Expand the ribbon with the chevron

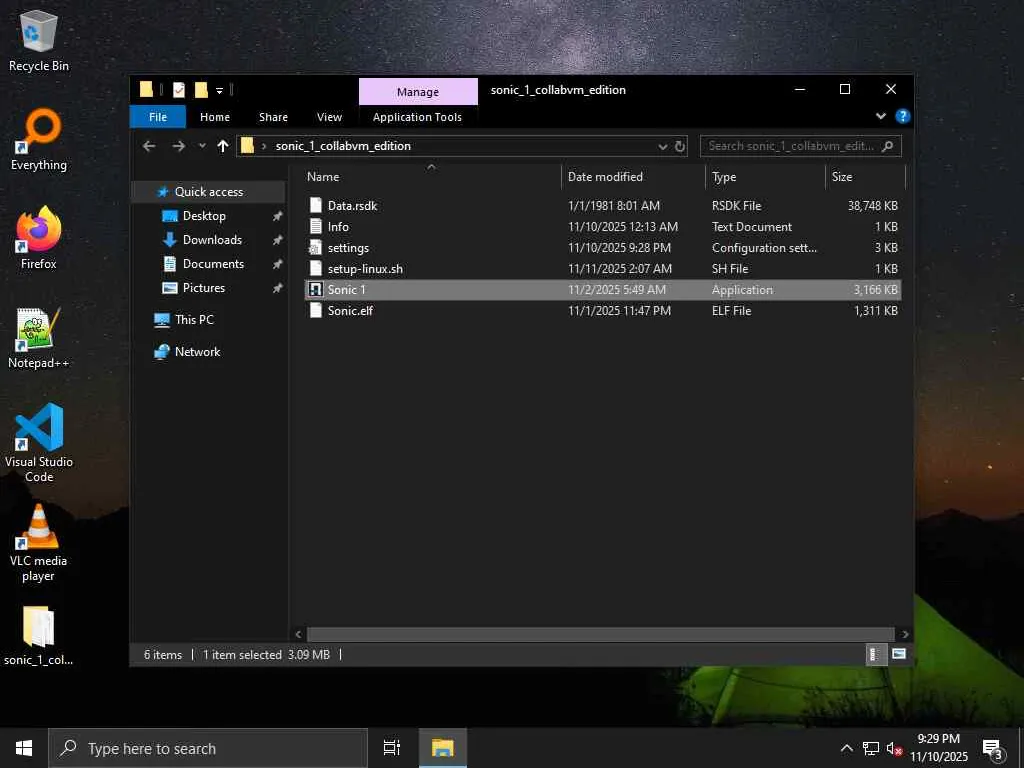880,116
